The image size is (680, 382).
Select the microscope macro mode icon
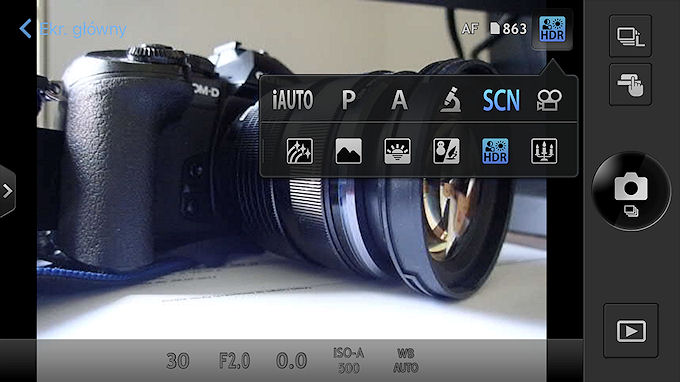451,100
